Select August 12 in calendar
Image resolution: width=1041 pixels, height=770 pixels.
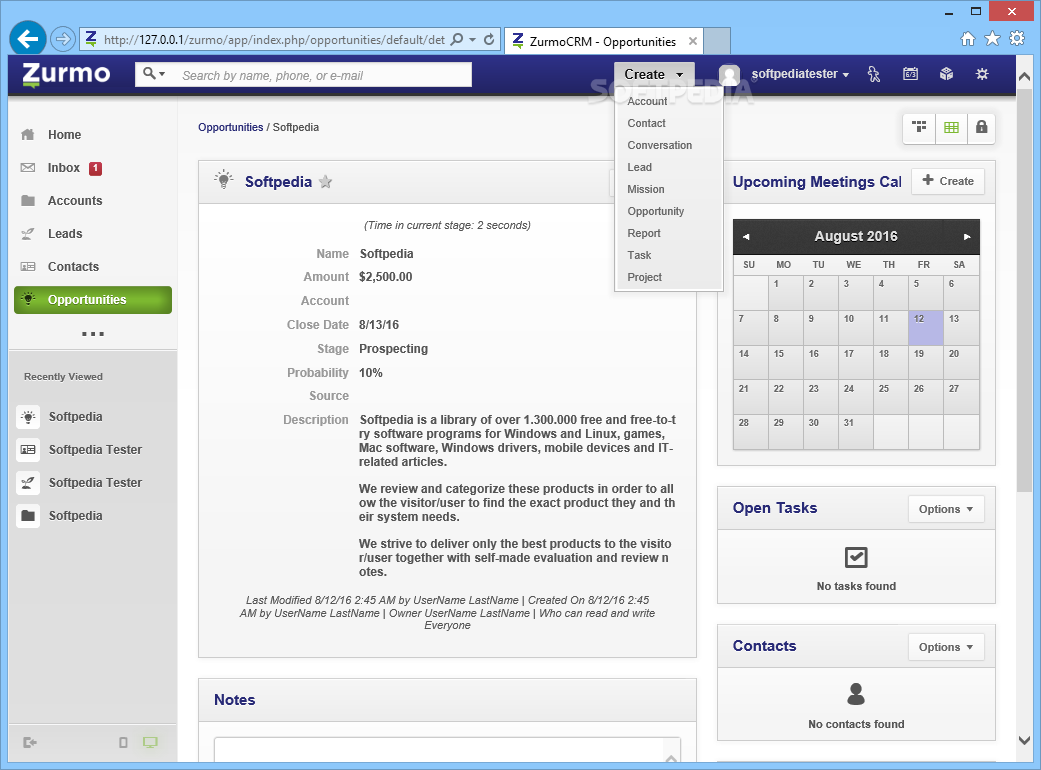coord(925,328)
